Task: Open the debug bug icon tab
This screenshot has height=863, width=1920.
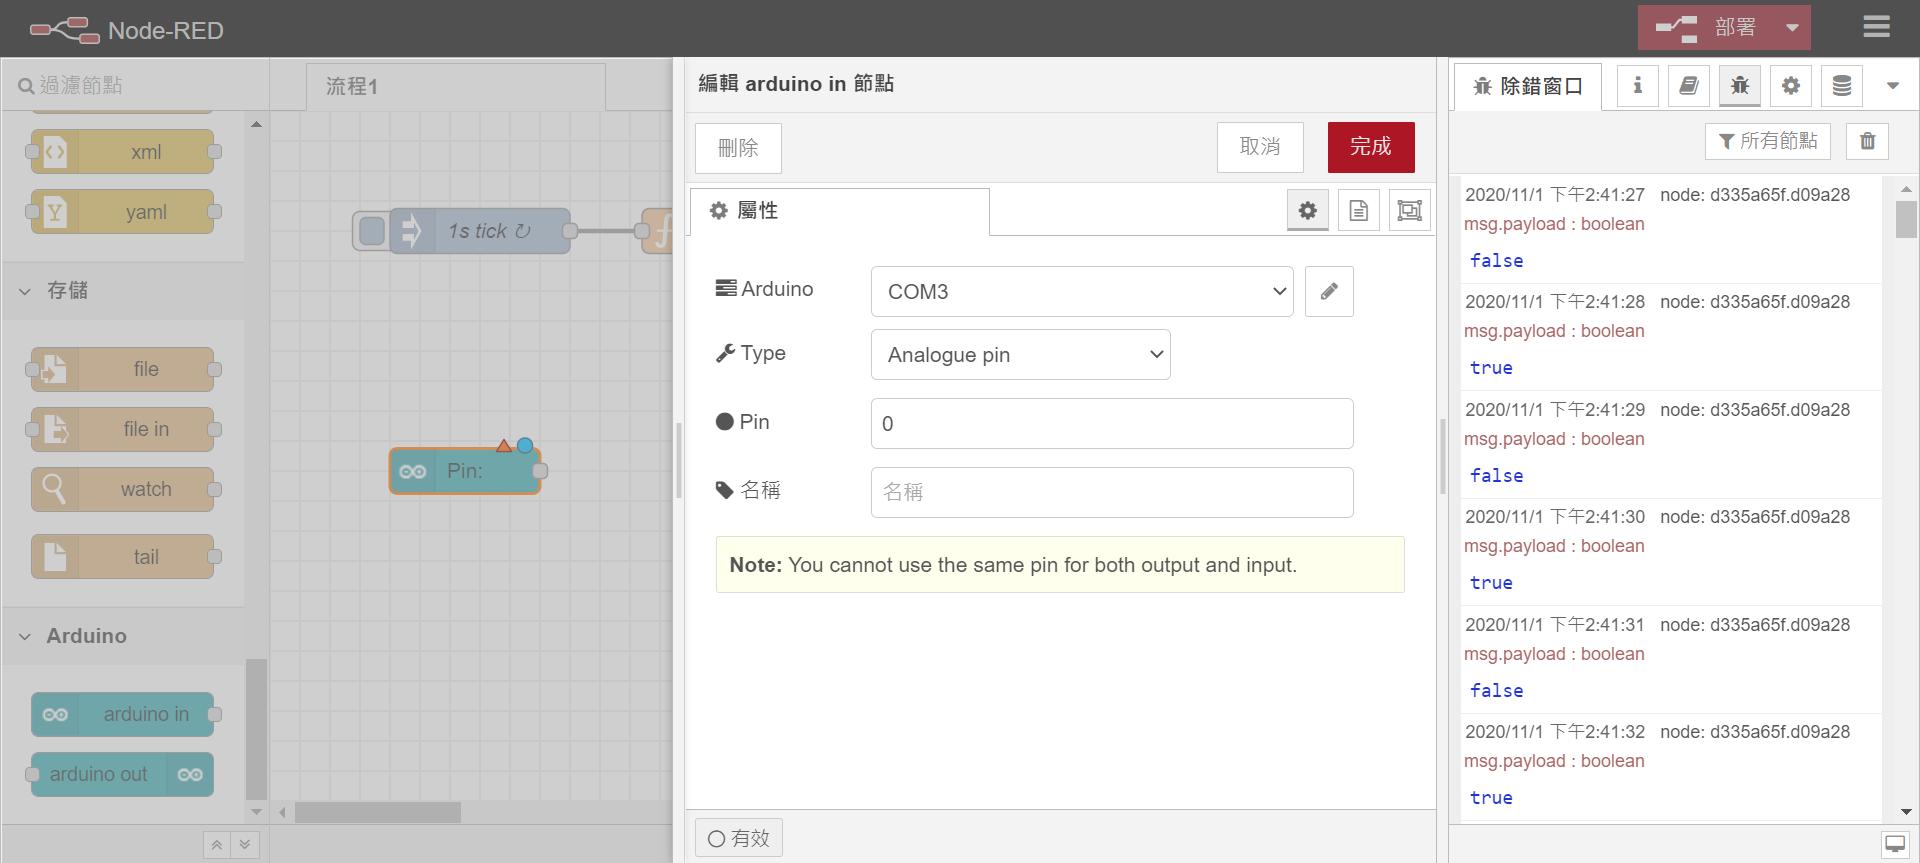Action: click(1739, 86)
